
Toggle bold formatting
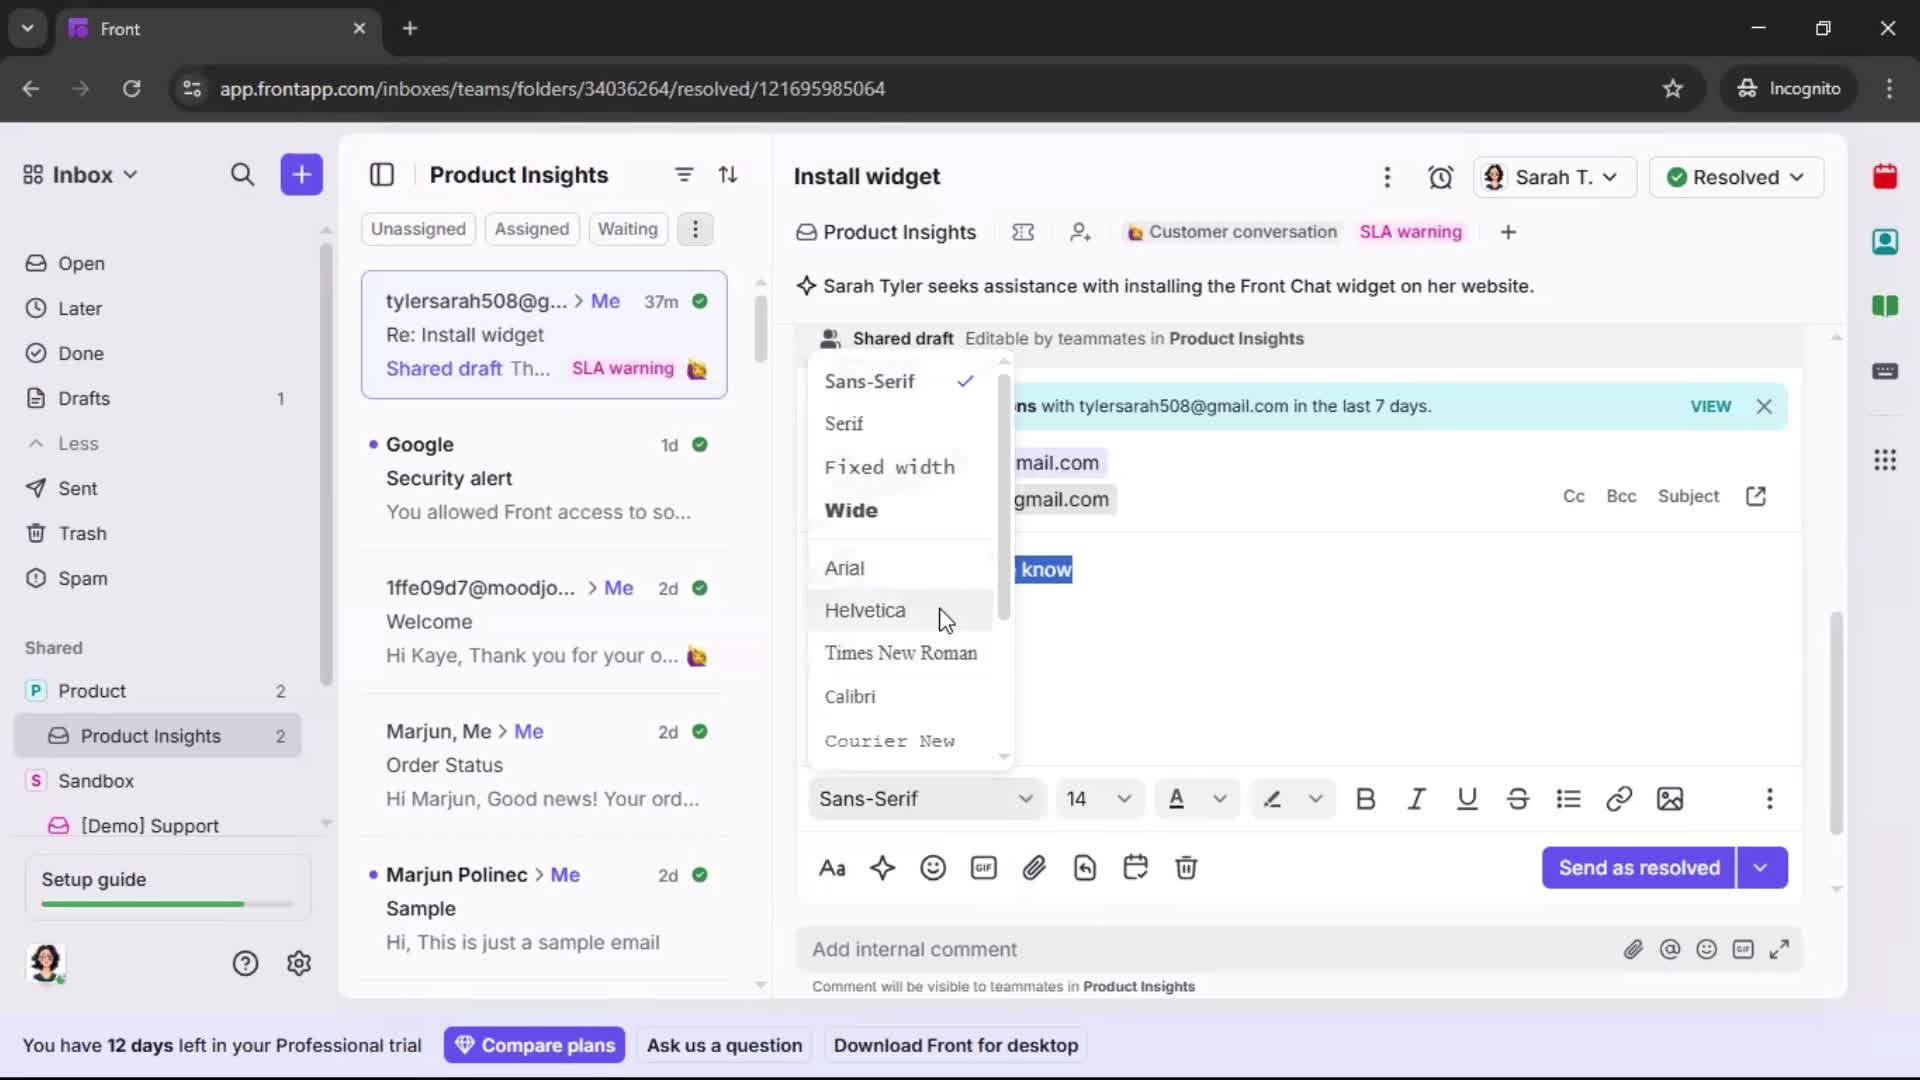point(1366,799)
